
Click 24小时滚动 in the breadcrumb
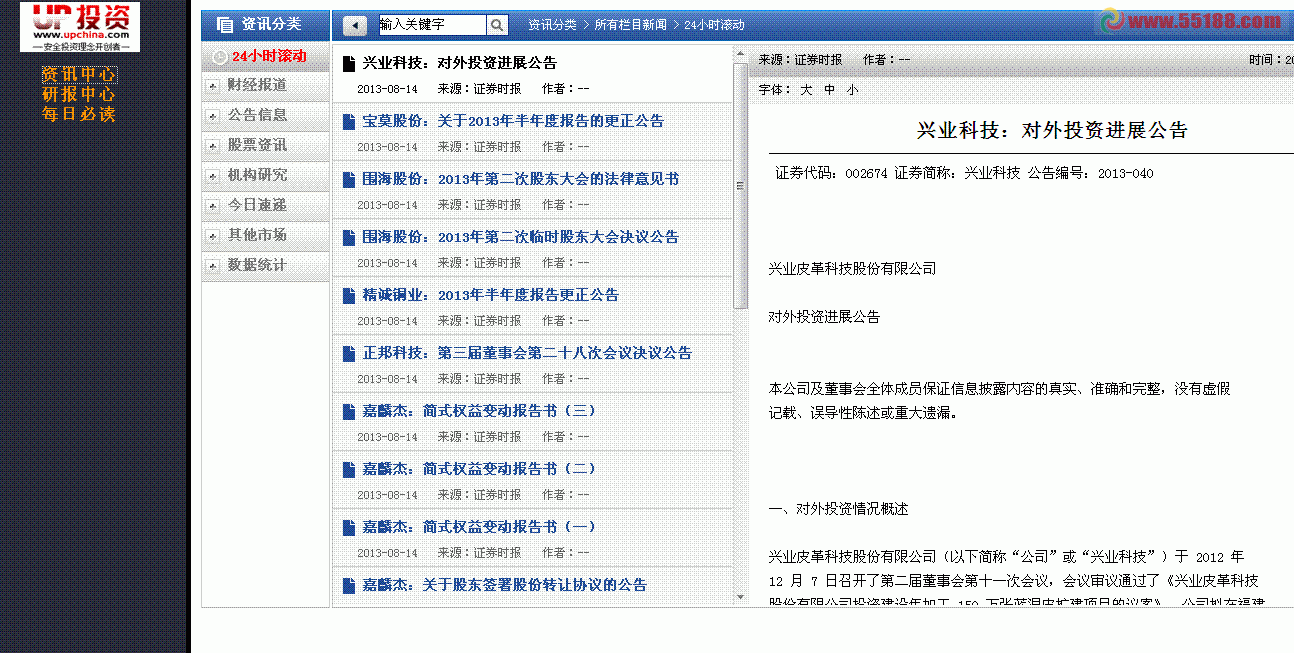coord(714,25)
